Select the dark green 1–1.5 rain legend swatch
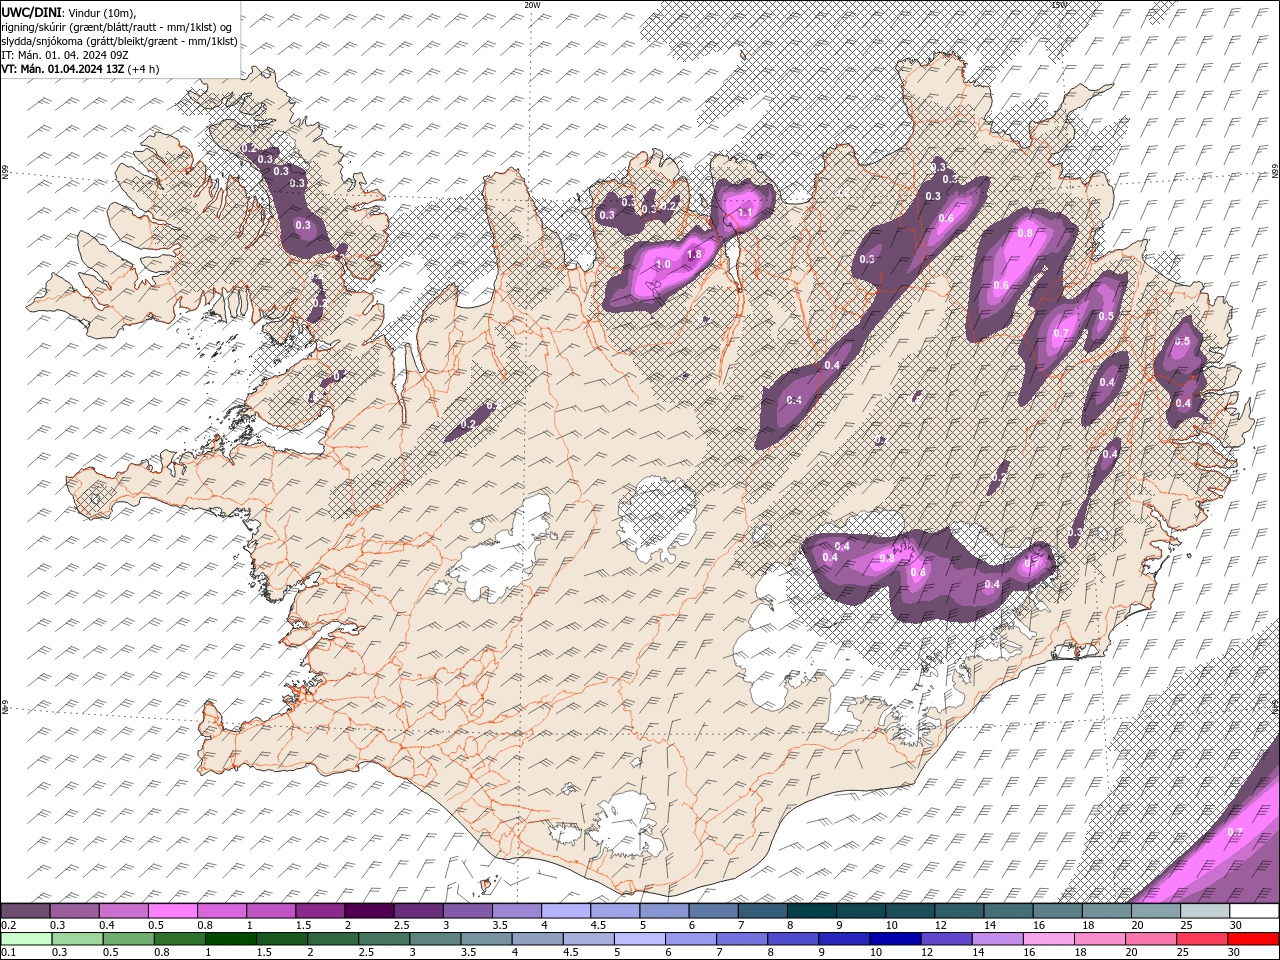This screenshot has width=1280, height=960. (x=231, y=939)
